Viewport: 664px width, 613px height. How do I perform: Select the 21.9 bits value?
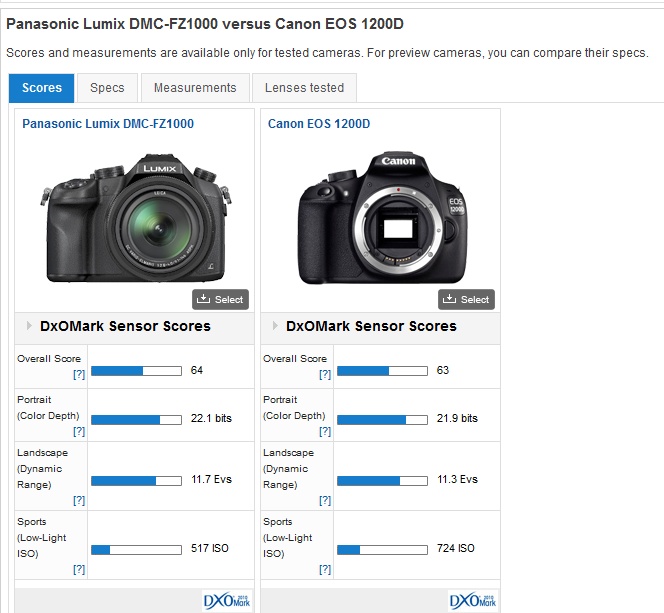[x=457, y=418]
